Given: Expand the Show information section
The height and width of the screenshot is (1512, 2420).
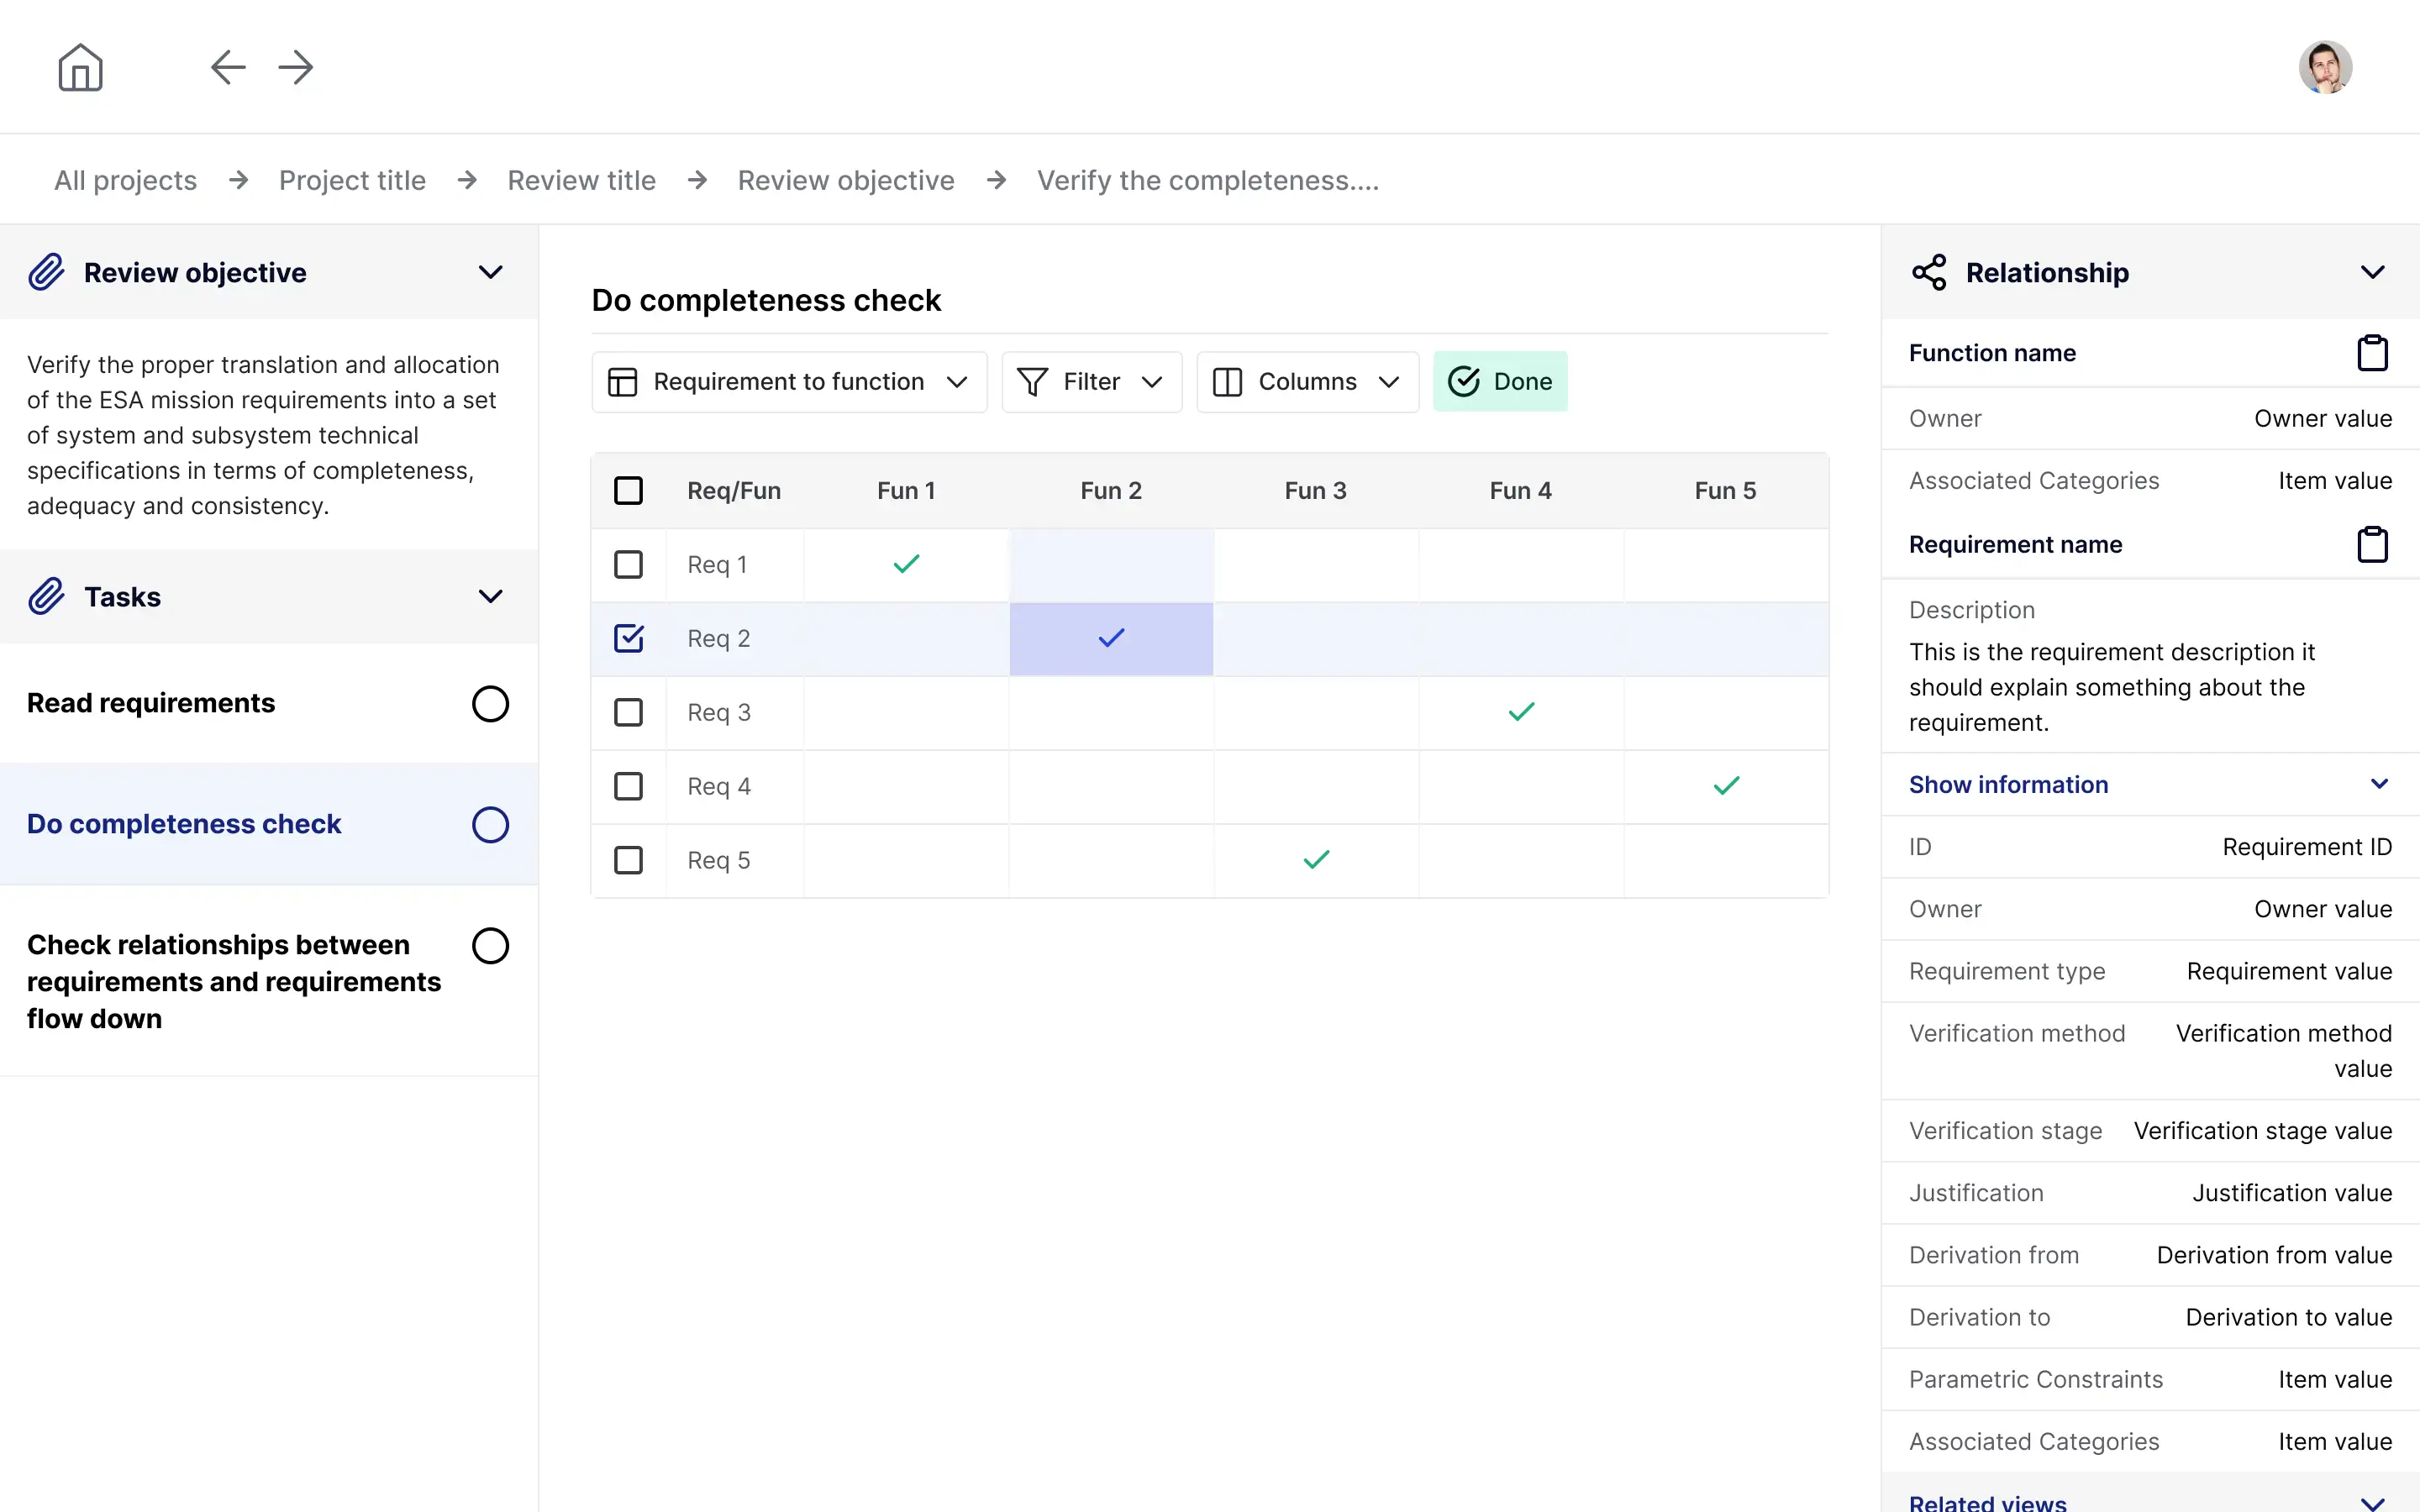Looking at the screenshot, I should (x=2378, y=784).
